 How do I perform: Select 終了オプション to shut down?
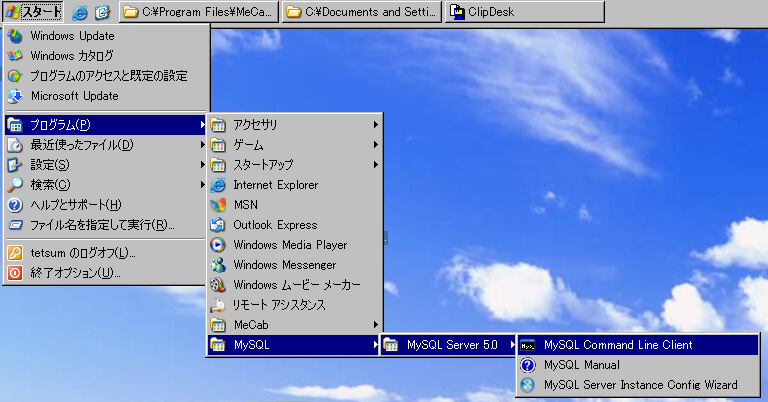(x=75, y=273)
